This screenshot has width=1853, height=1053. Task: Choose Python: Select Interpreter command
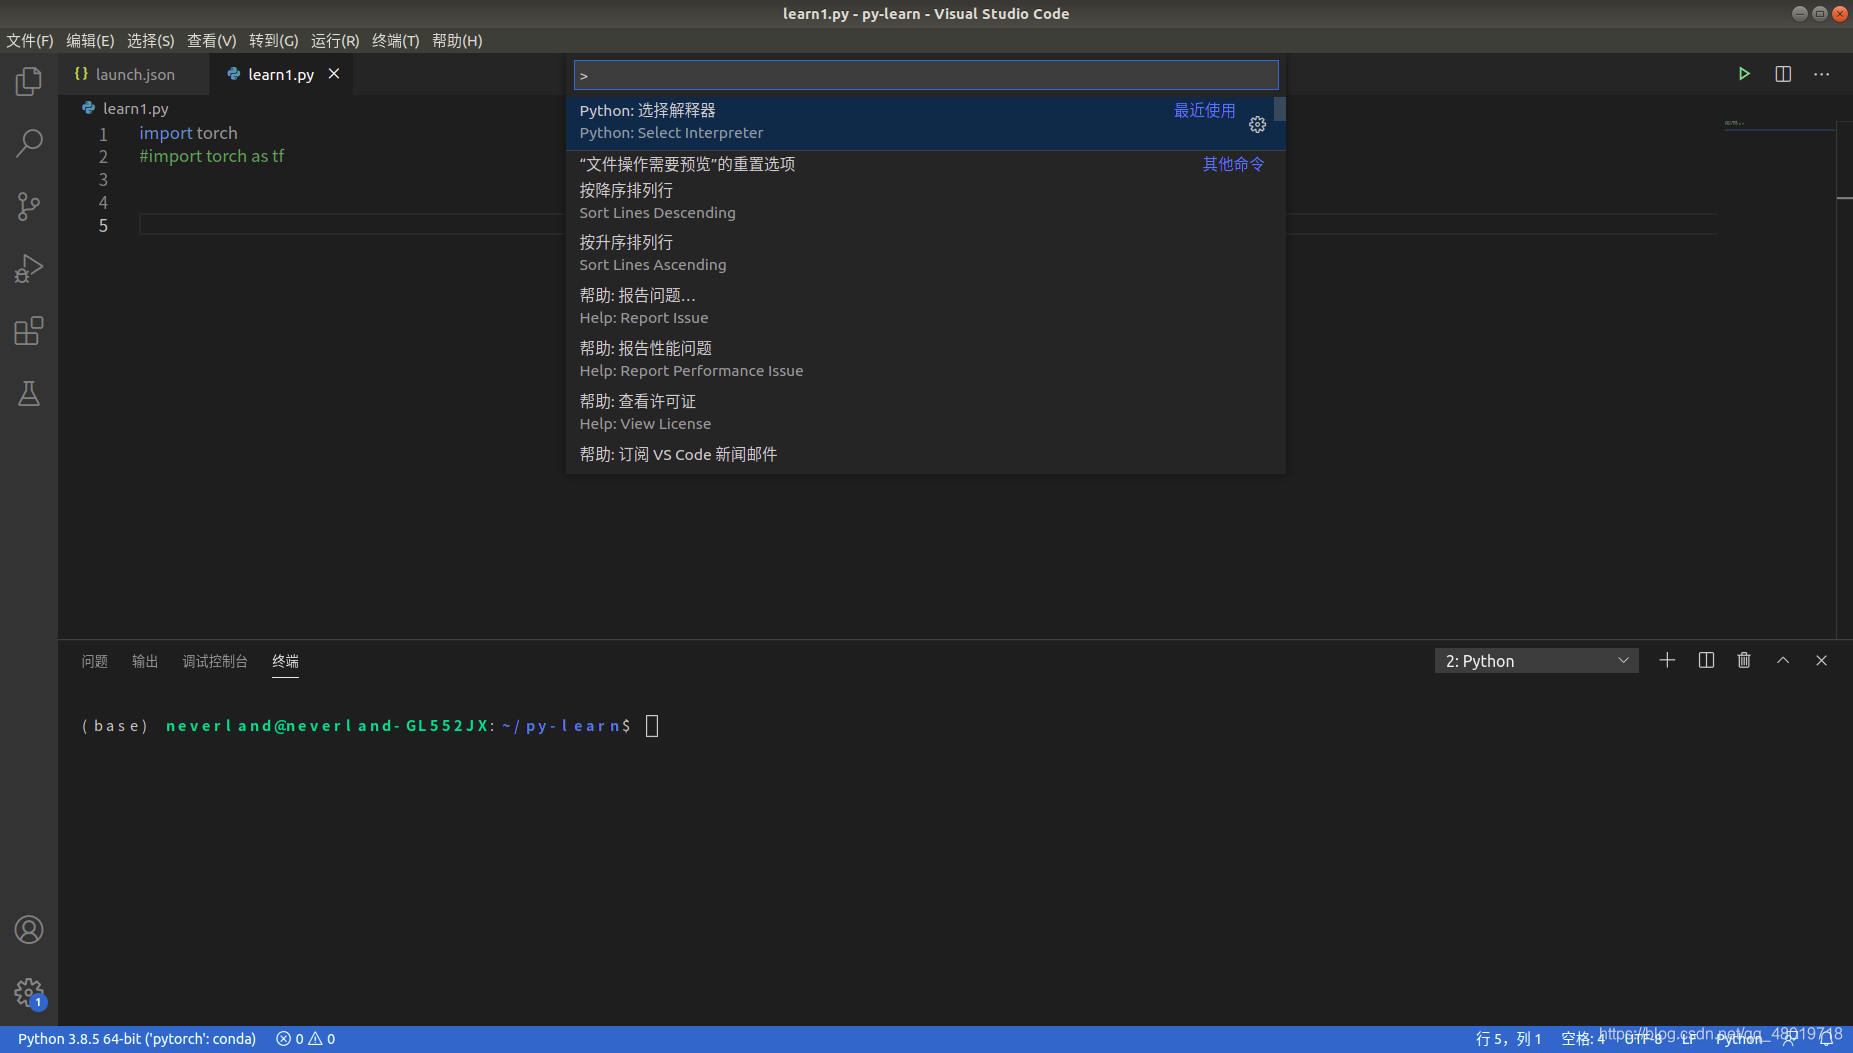[925, 121]
